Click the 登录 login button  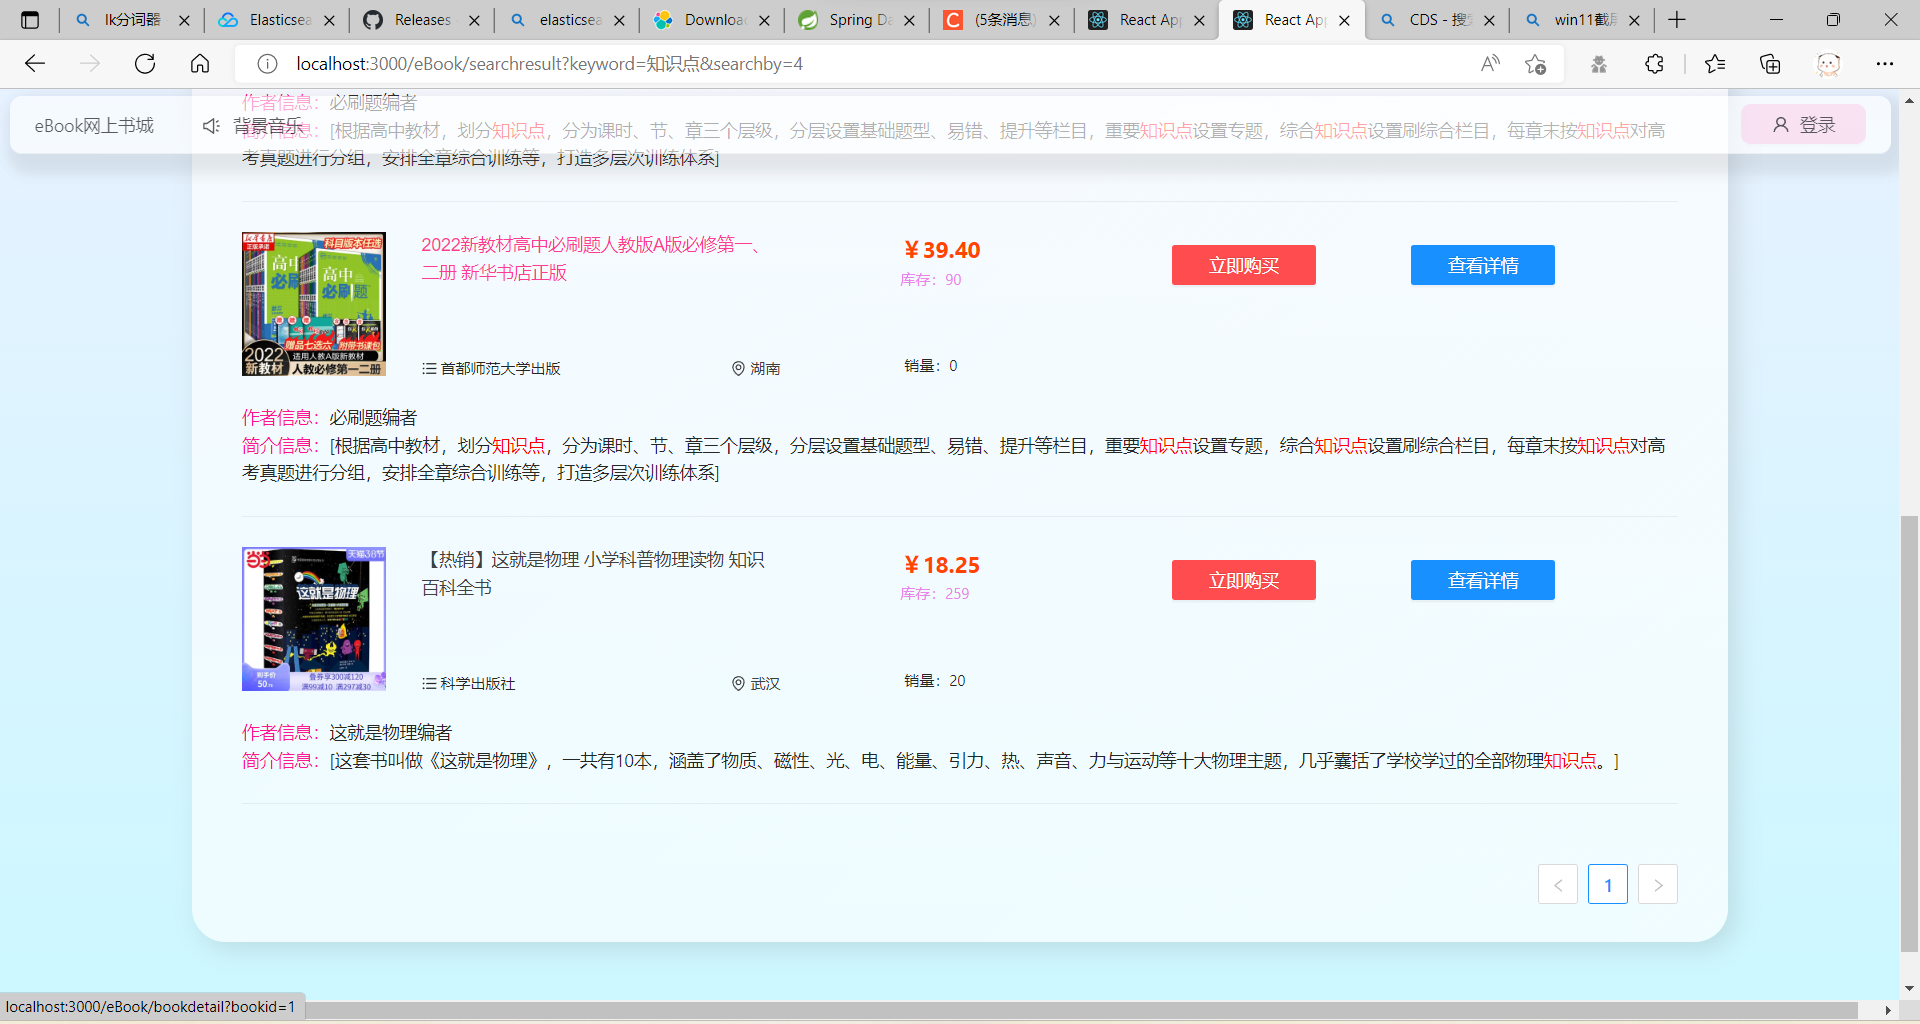coord(1803,125)
